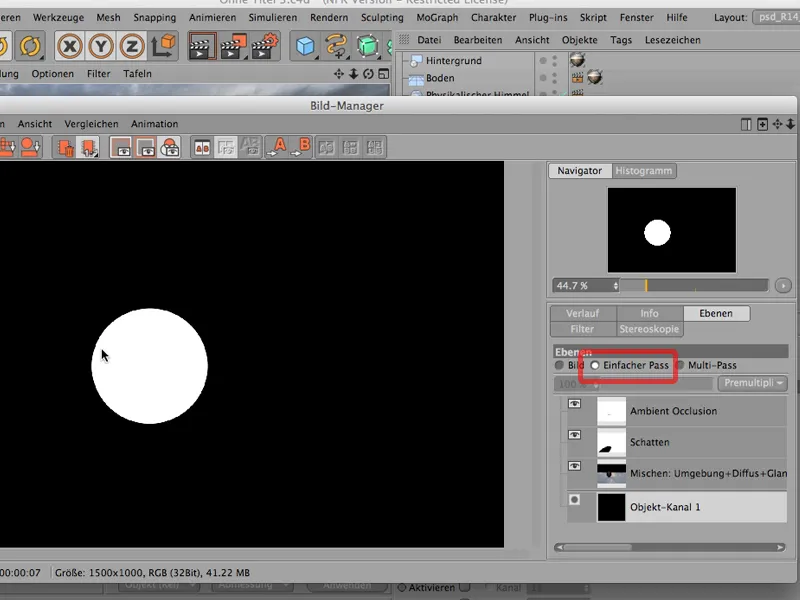Select the Multi-Pass radio button
The width and height of the screenshot is (800, 600).
[x=680, y=365]
